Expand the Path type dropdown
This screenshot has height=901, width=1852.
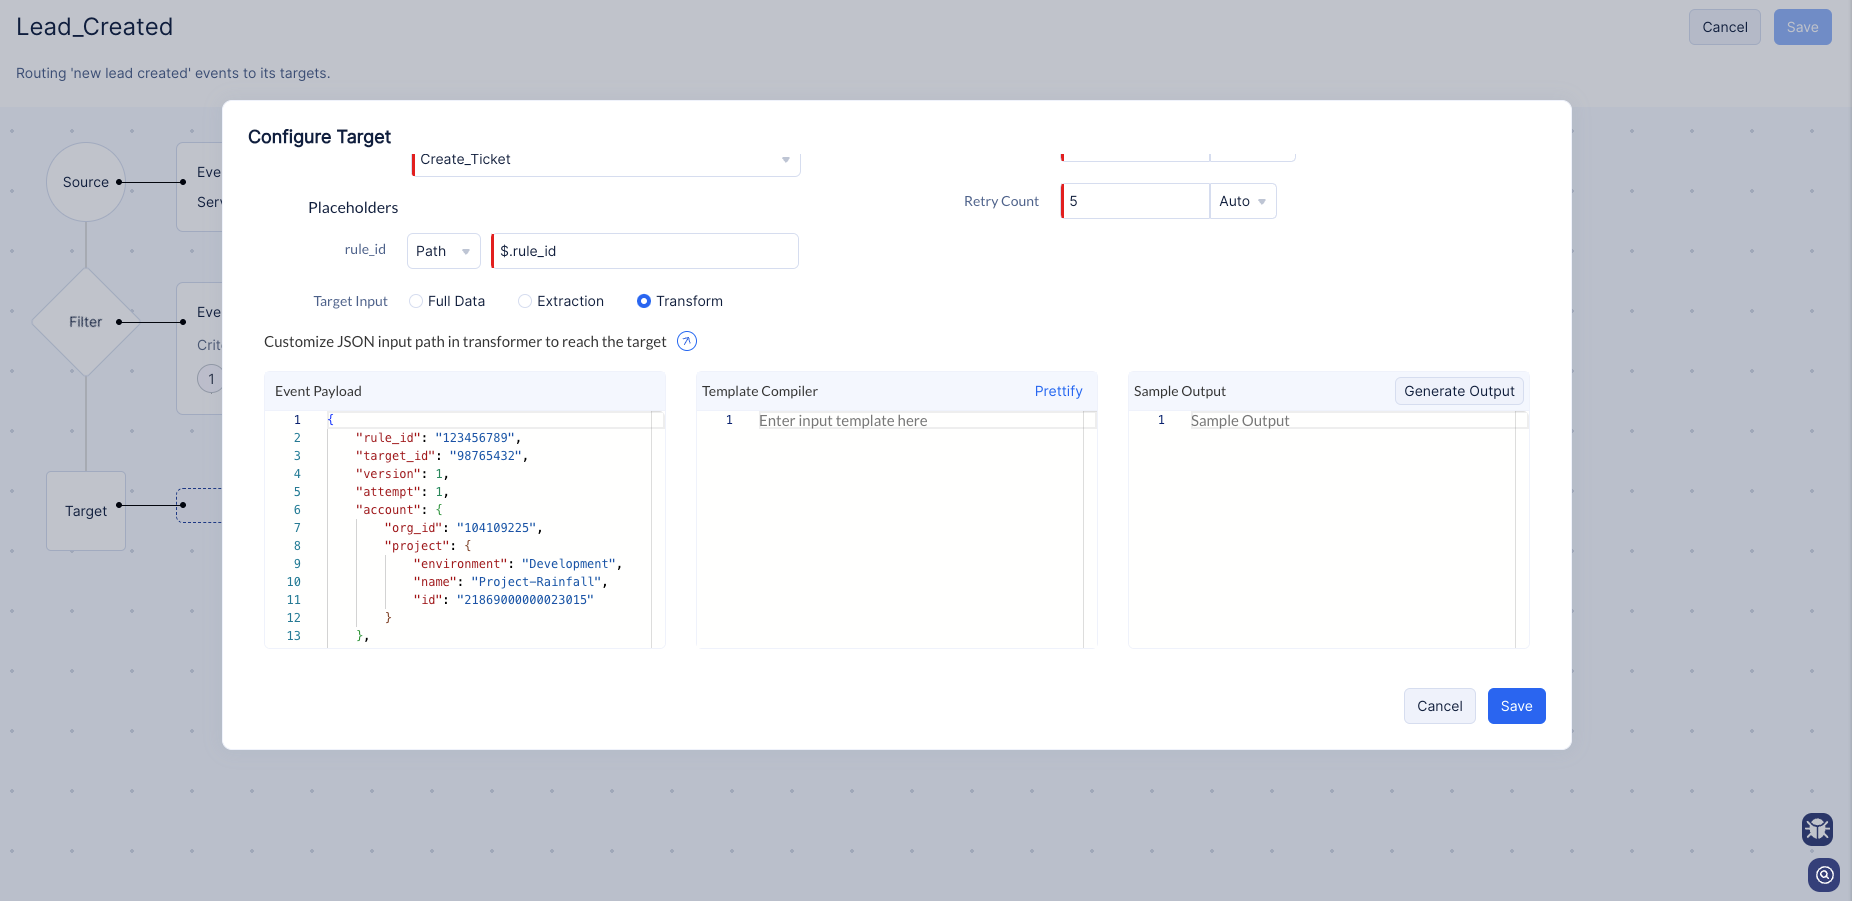tap(443, 251)
